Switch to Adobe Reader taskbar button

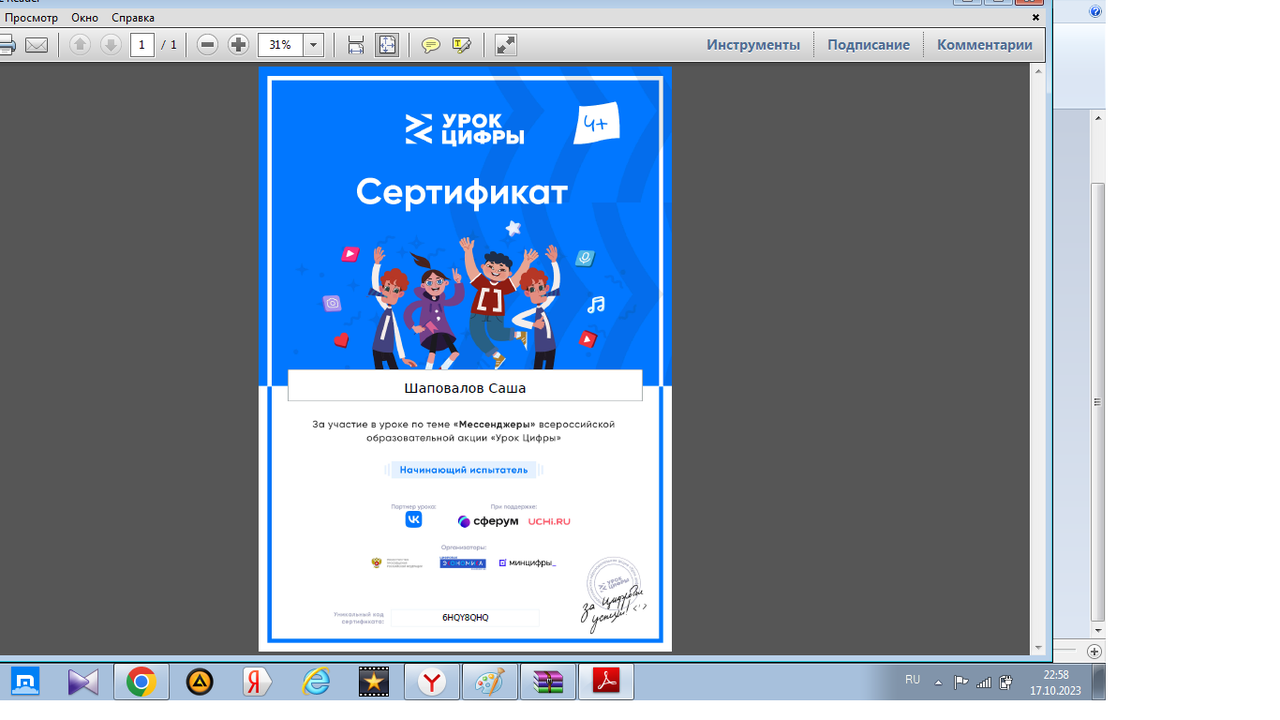606,682
